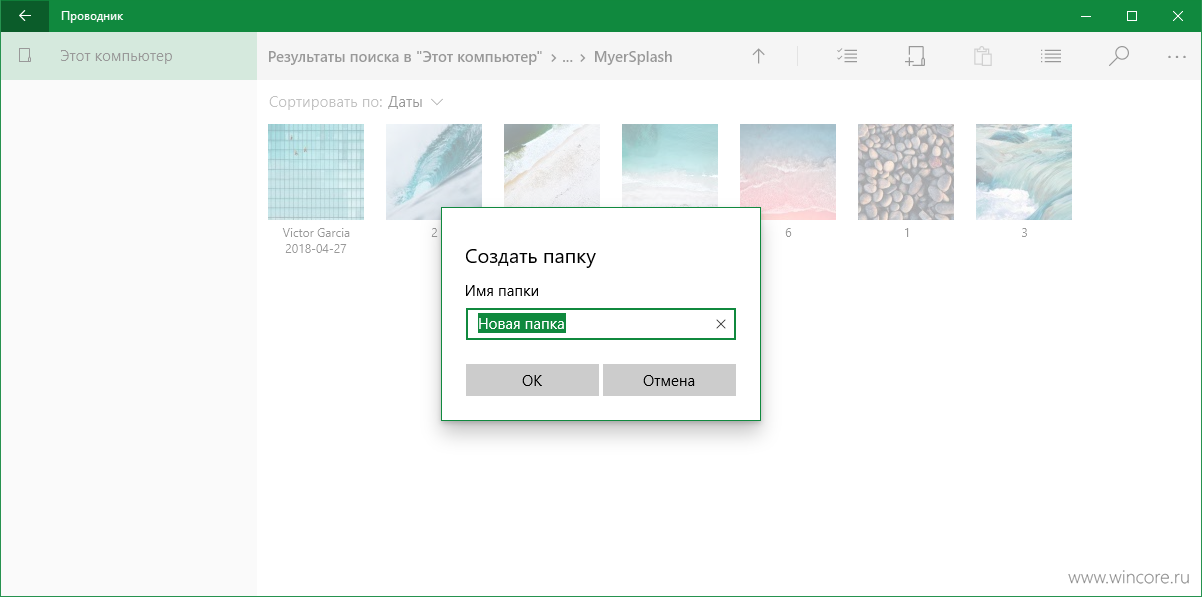Viewport: 1202px width, 597px height.
Task: Toggle multi-select checklist mode
Action: click(847, 57)
